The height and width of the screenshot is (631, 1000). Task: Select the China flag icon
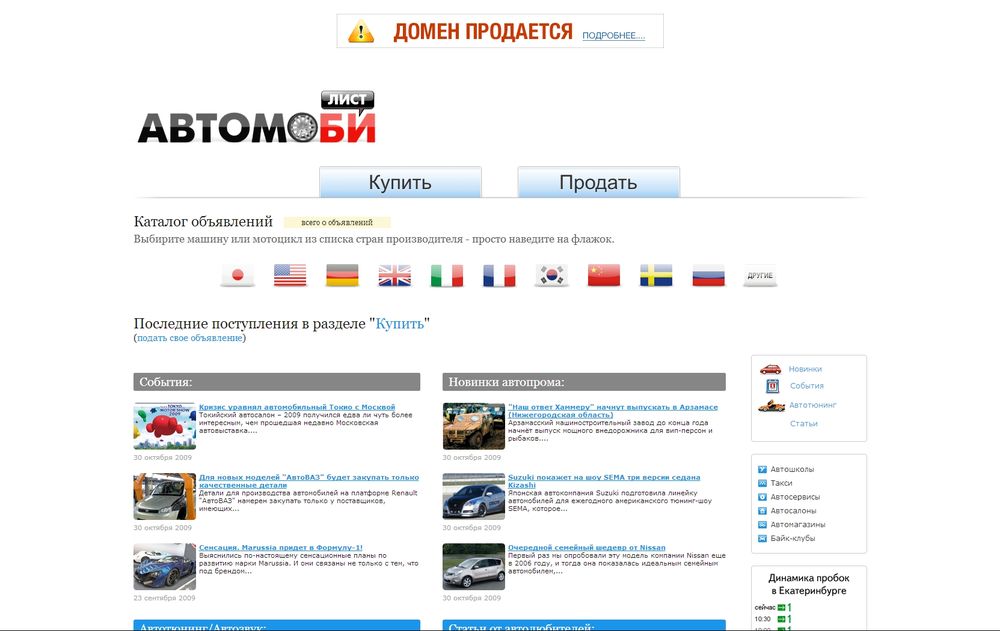[604, 276]
